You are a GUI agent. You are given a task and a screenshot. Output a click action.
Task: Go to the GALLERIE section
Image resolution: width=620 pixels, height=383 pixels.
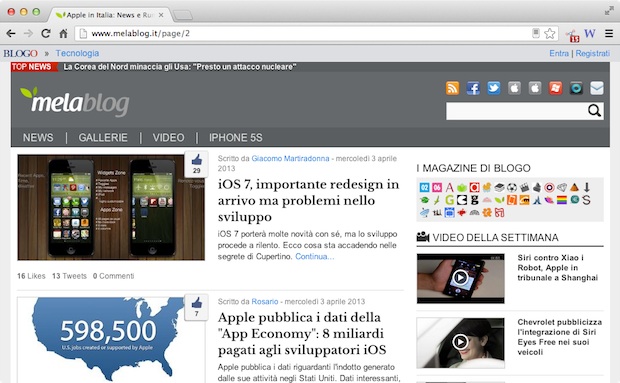(103, 138)
